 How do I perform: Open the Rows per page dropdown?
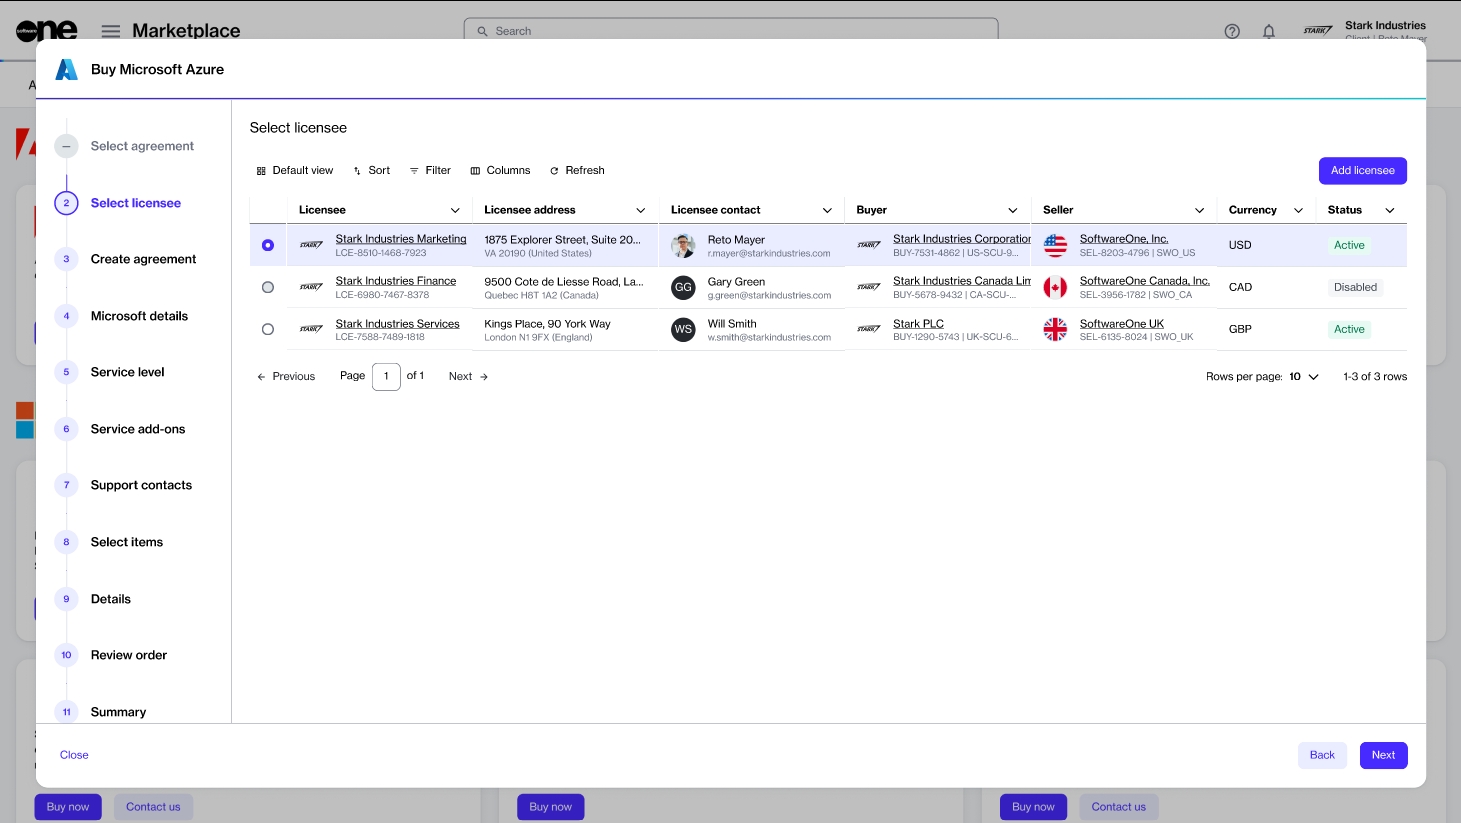tap(1304, 377)
